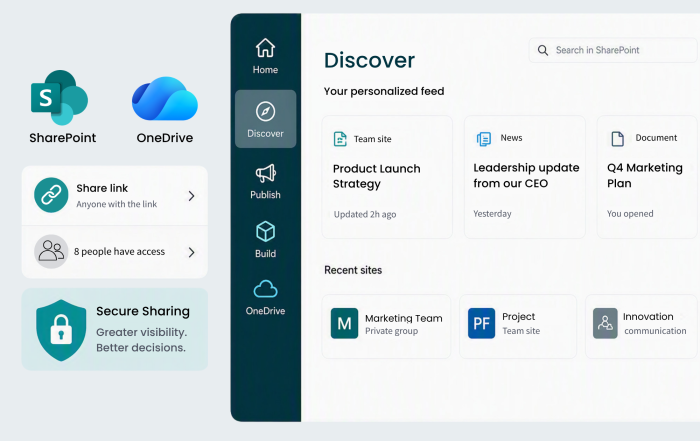Screen dimensions: 700x441
Task: Click the "SharePoint" product name text
Action: [x=62, y=138]
